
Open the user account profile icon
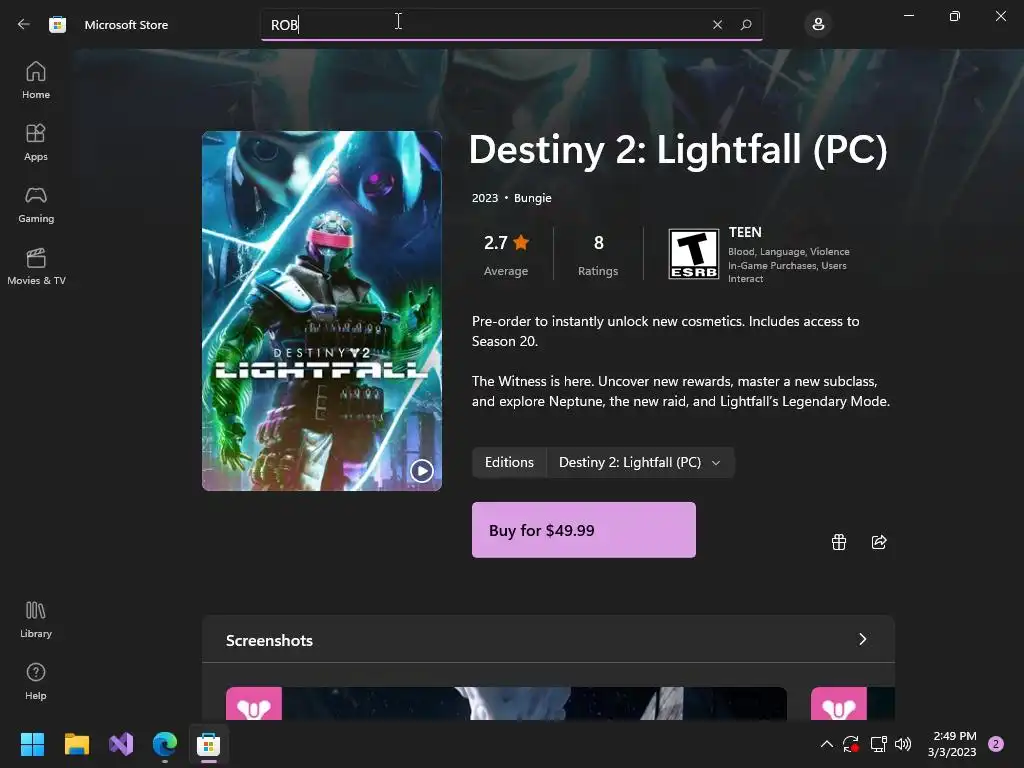[x=818, y=25]
